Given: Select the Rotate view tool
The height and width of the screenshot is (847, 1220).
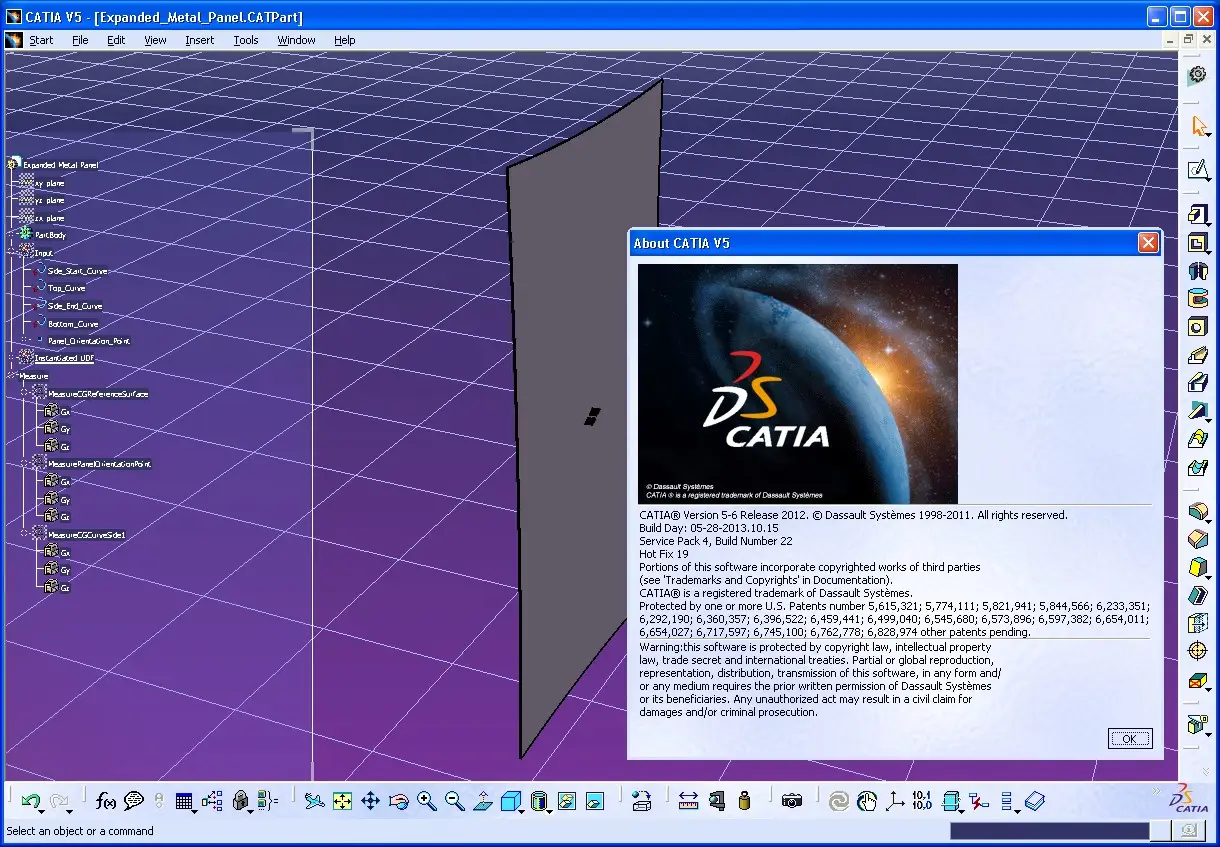Looking at the screenshot, I should pyautogui.click(x=399, y=801).
